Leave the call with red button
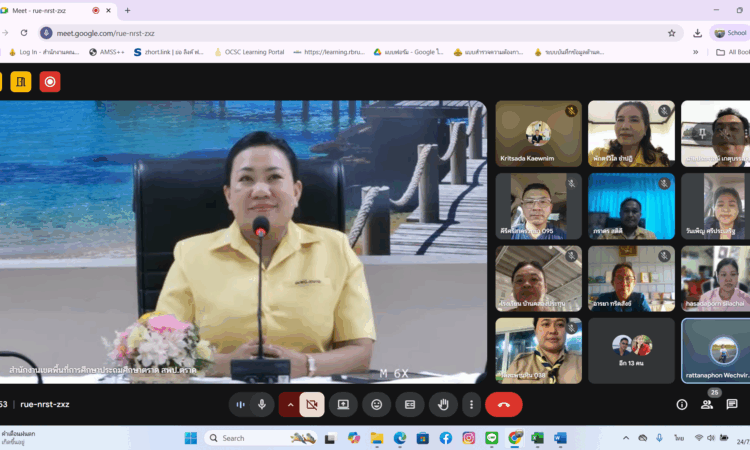This screenshot has height=450, width=750. tap(504, 405)
